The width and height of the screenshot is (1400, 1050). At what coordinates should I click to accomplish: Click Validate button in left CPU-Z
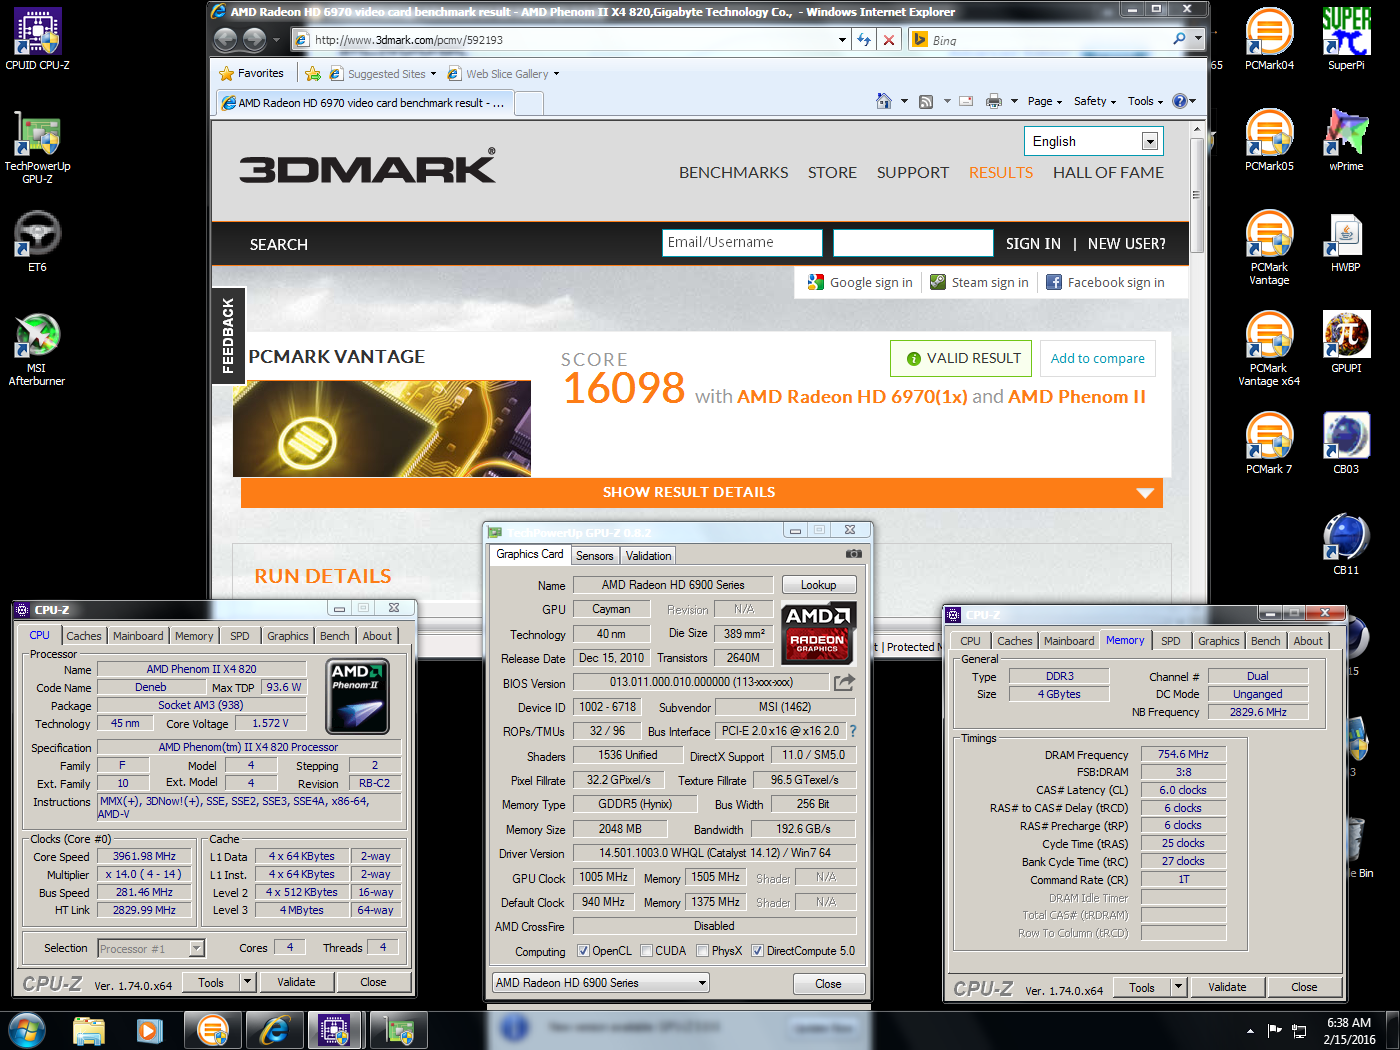pyautogui.click(x=296, y=982)
